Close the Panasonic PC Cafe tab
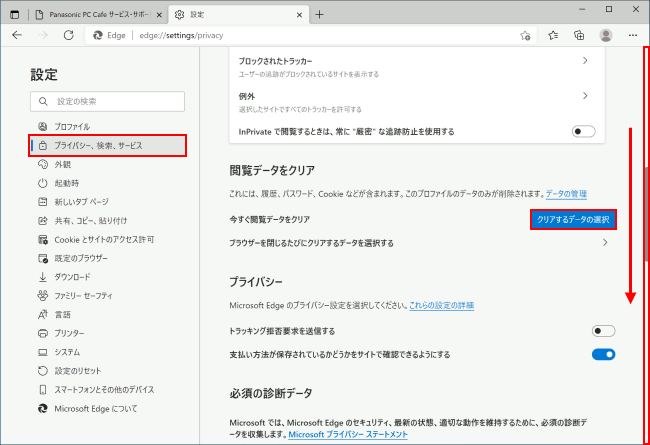 click(159, 15)
